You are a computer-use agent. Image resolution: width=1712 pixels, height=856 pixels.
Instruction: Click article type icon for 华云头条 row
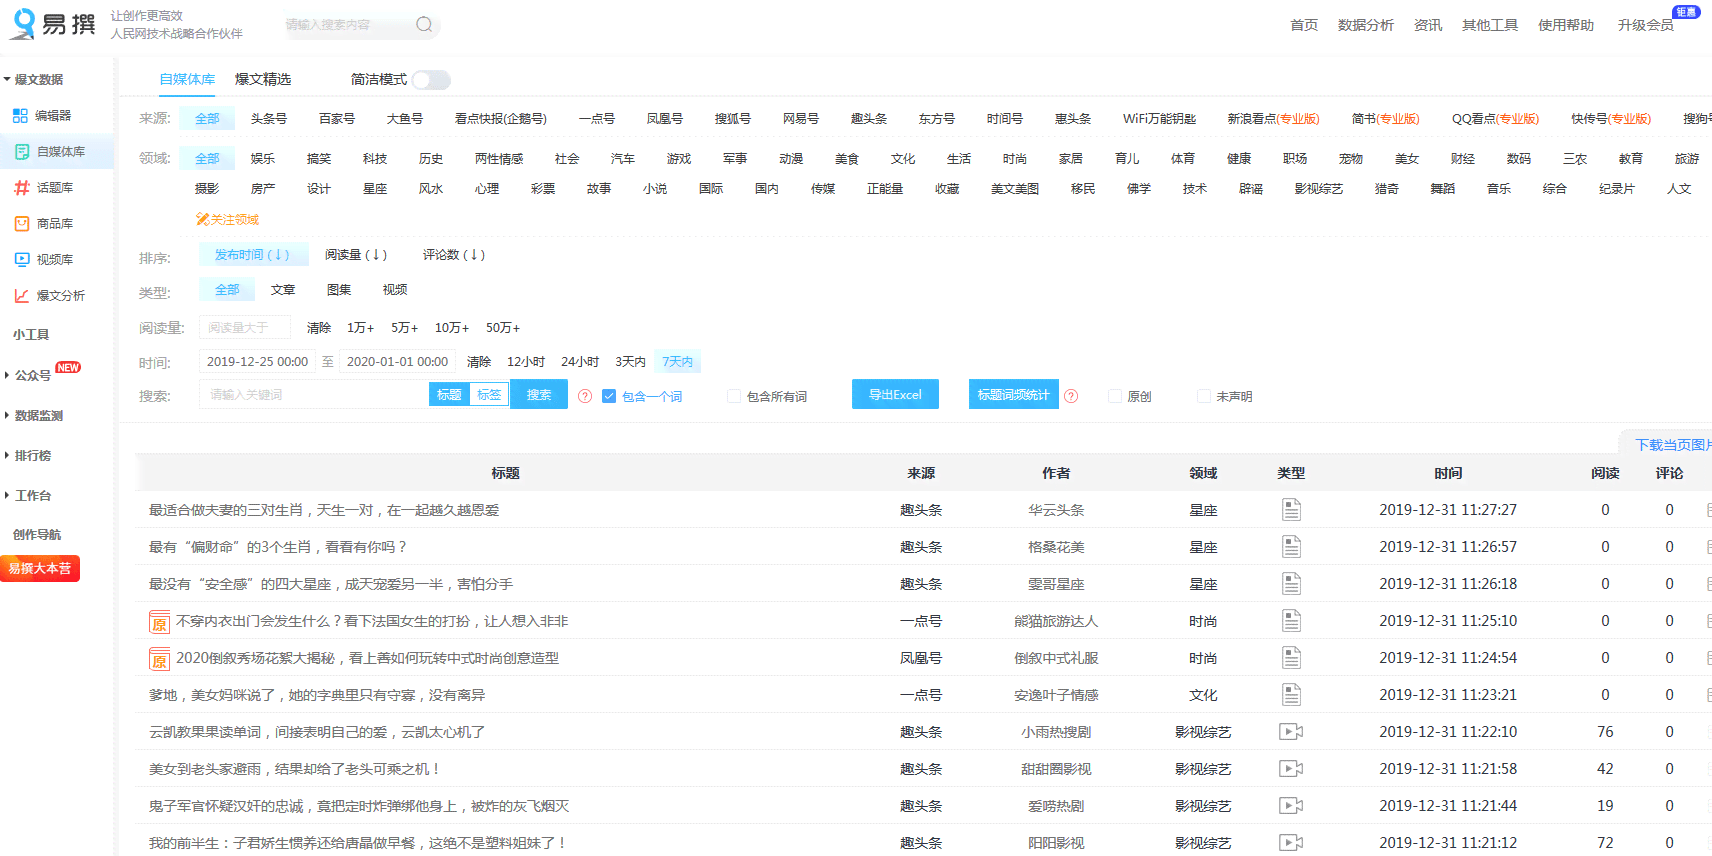click(x=1291, y=510)
